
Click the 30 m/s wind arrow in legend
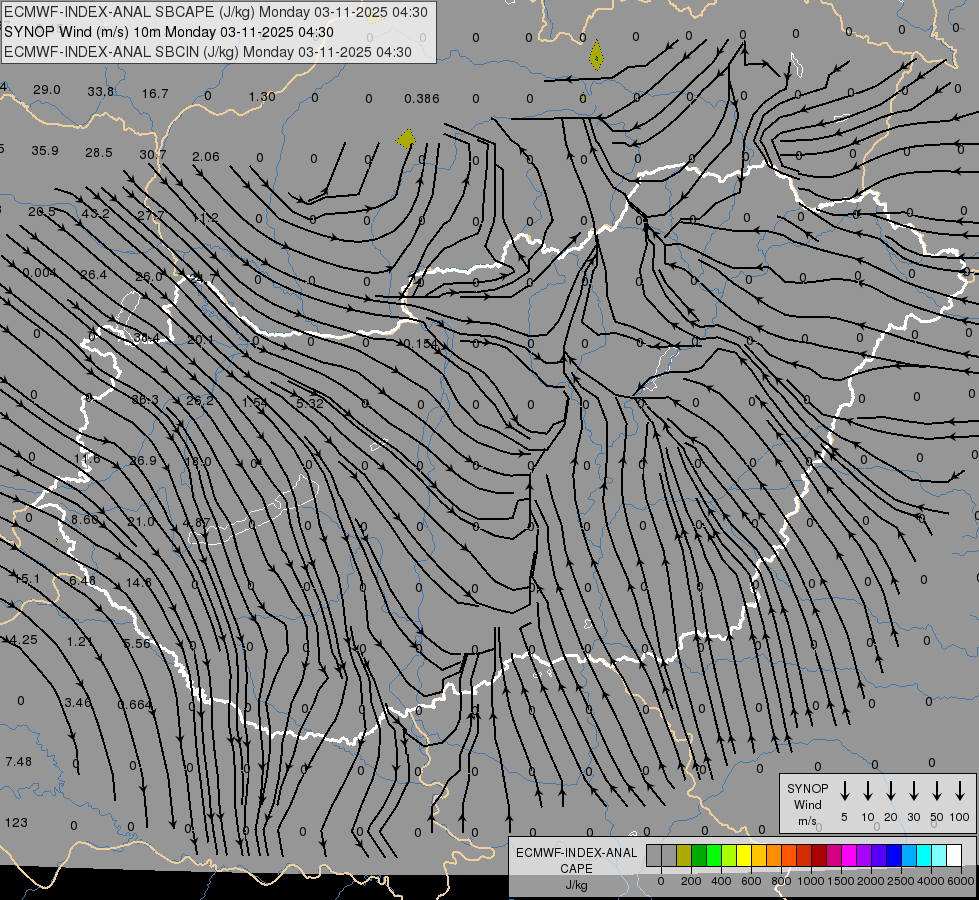coord(913,791)
